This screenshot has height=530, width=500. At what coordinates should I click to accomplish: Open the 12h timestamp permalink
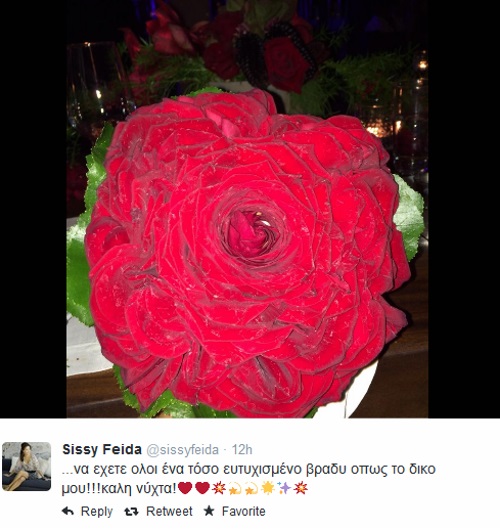[x=242, y=450]
